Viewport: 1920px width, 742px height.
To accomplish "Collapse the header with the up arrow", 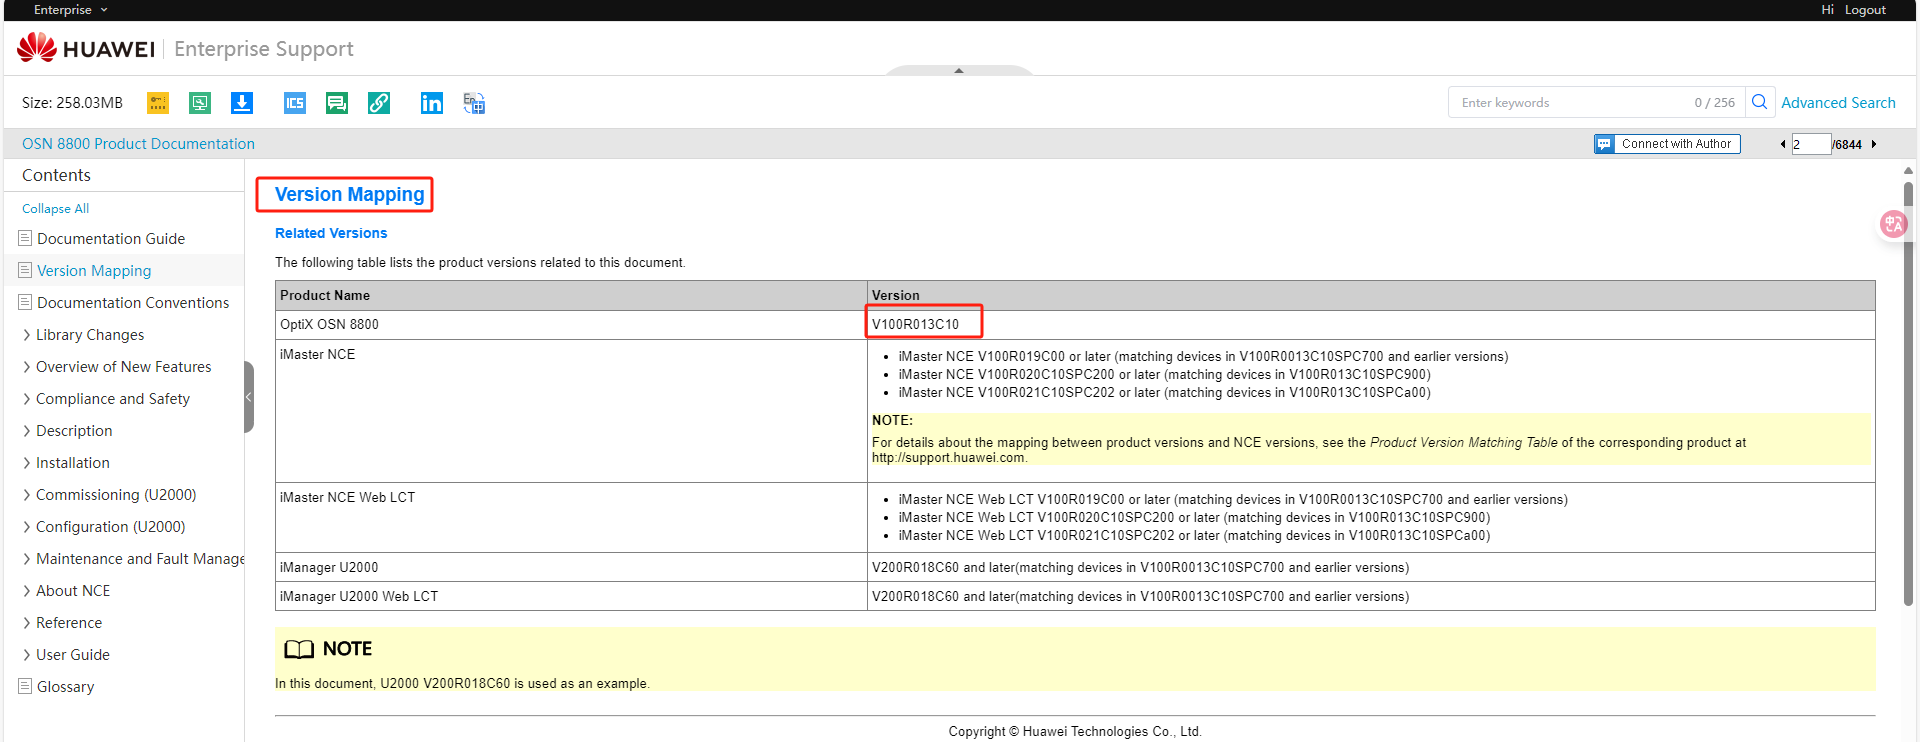I will (x=959, y=70).
